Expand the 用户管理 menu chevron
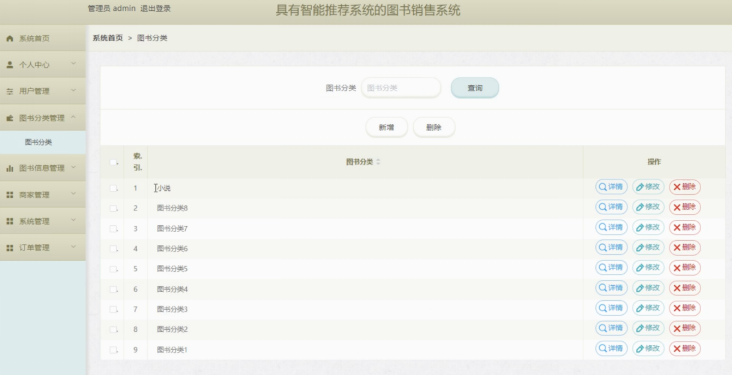 [x=73, y=90]
